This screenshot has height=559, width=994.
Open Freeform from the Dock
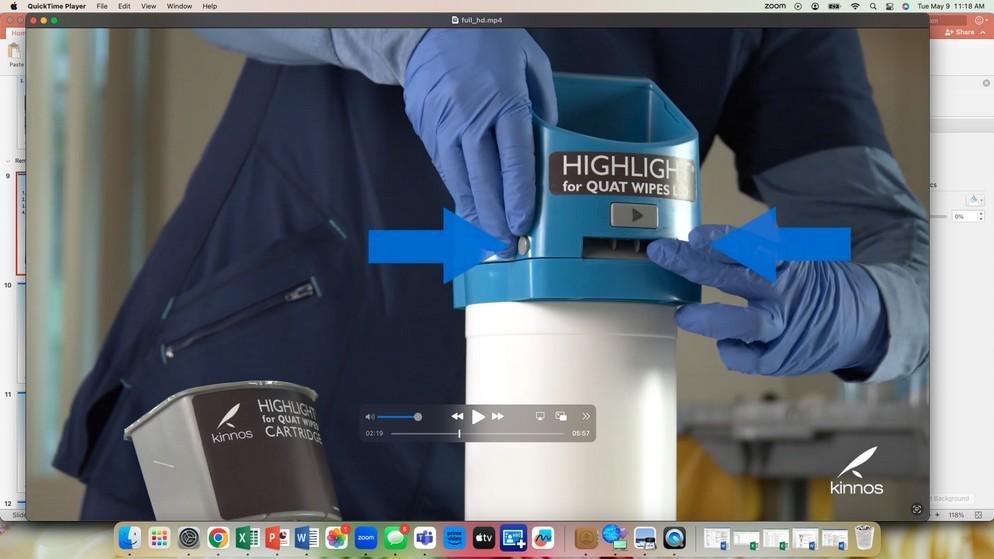pos(543,538)
